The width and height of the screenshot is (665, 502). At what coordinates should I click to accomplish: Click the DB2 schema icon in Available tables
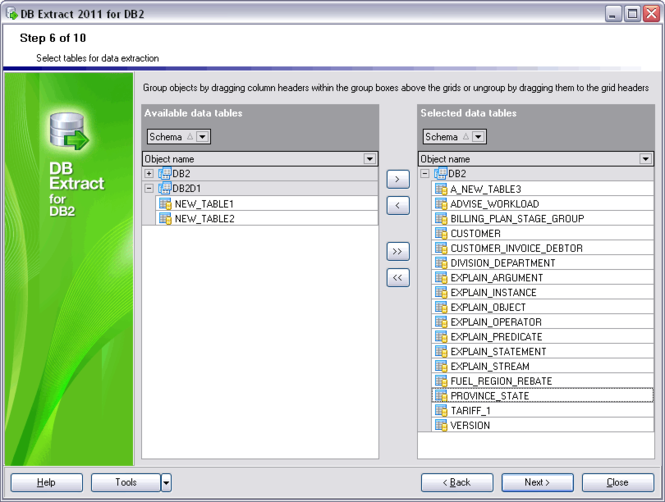(165, 173)
